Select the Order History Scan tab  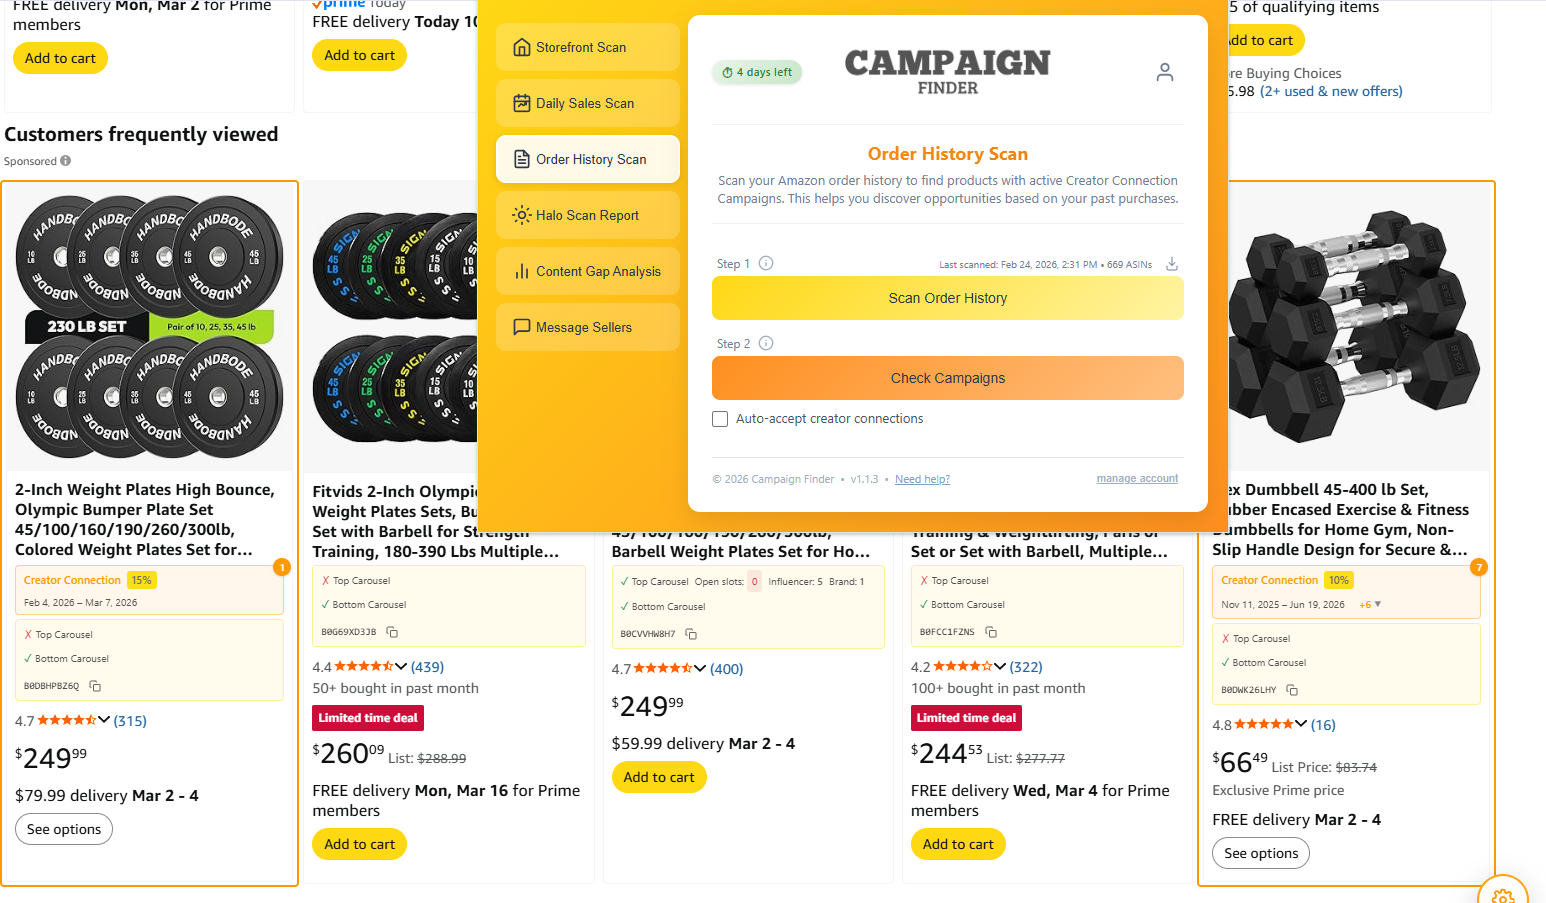(x=587, y=158)
